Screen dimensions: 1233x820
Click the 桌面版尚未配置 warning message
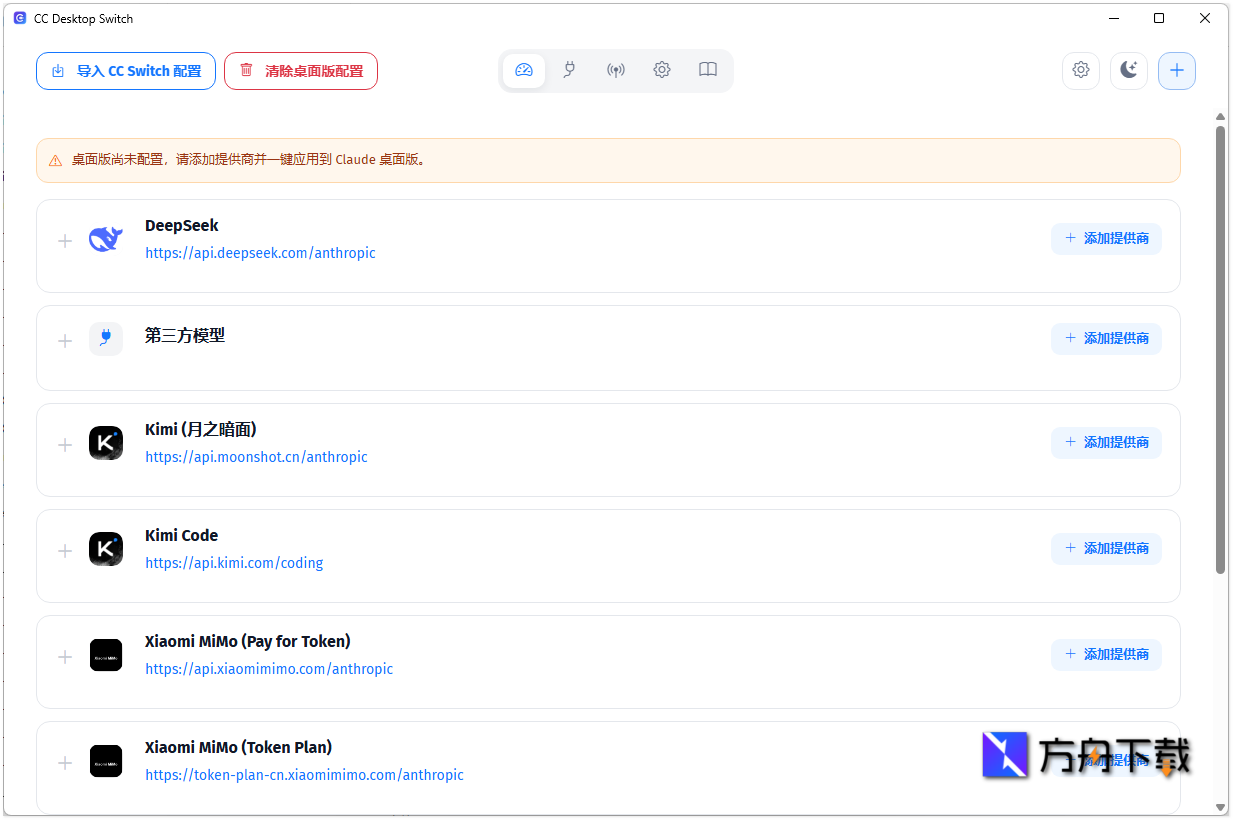coord(250,160)
